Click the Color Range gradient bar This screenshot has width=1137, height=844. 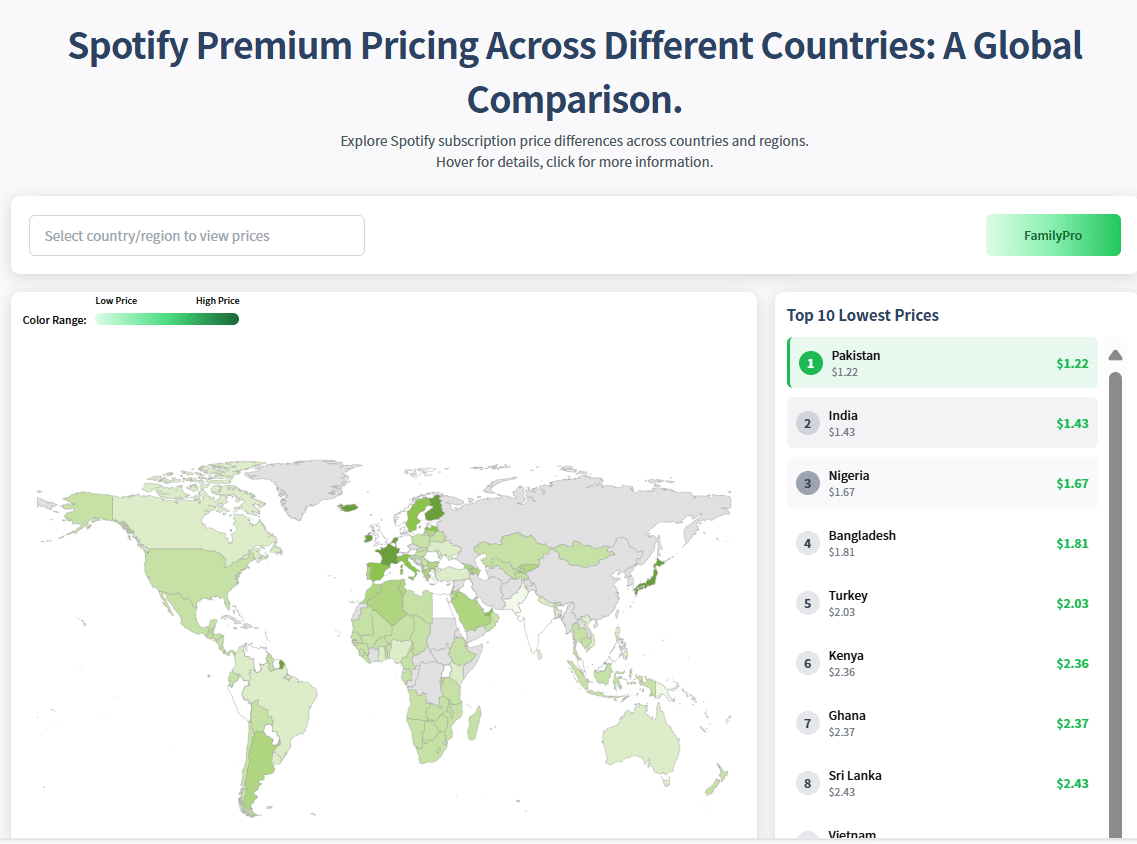pyautogui.click(x=166, y=318)
